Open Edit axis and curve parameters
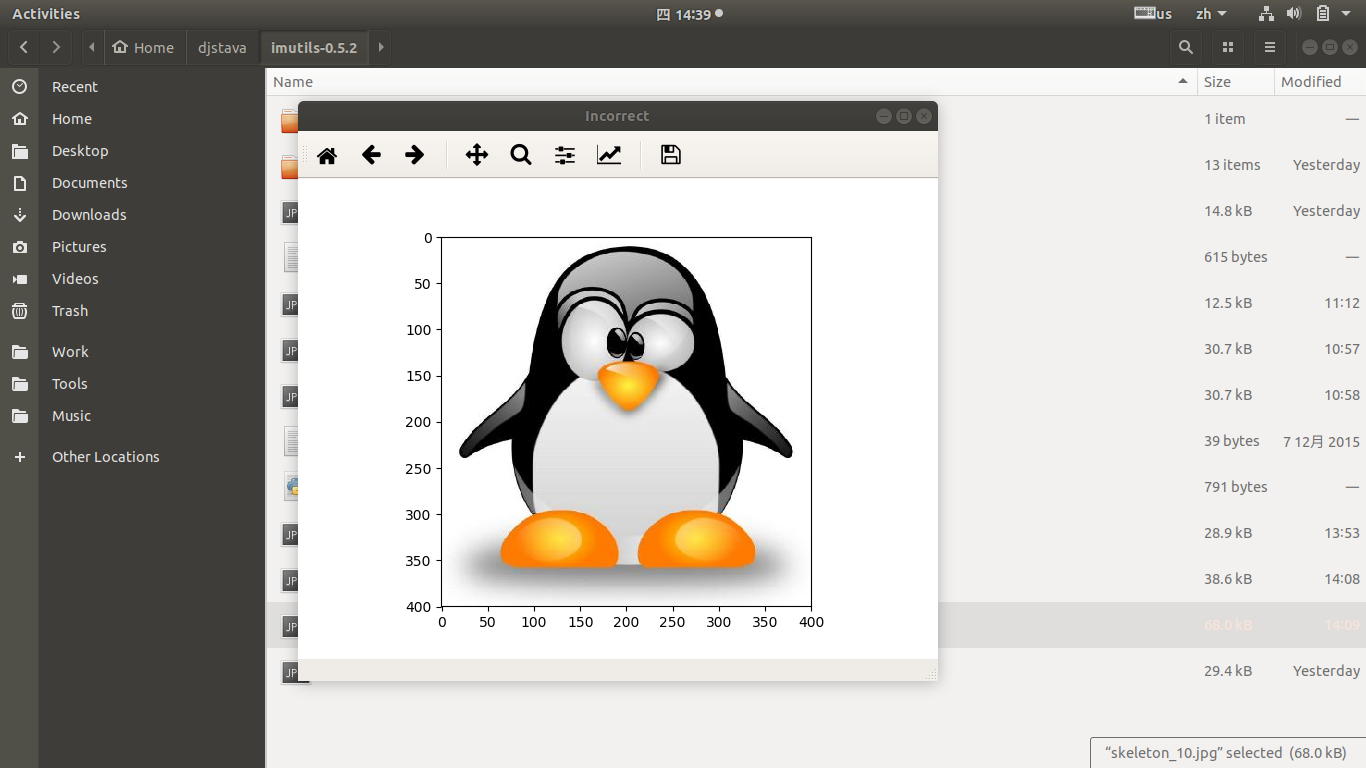The image size is (1366, 768). (609, 155)
